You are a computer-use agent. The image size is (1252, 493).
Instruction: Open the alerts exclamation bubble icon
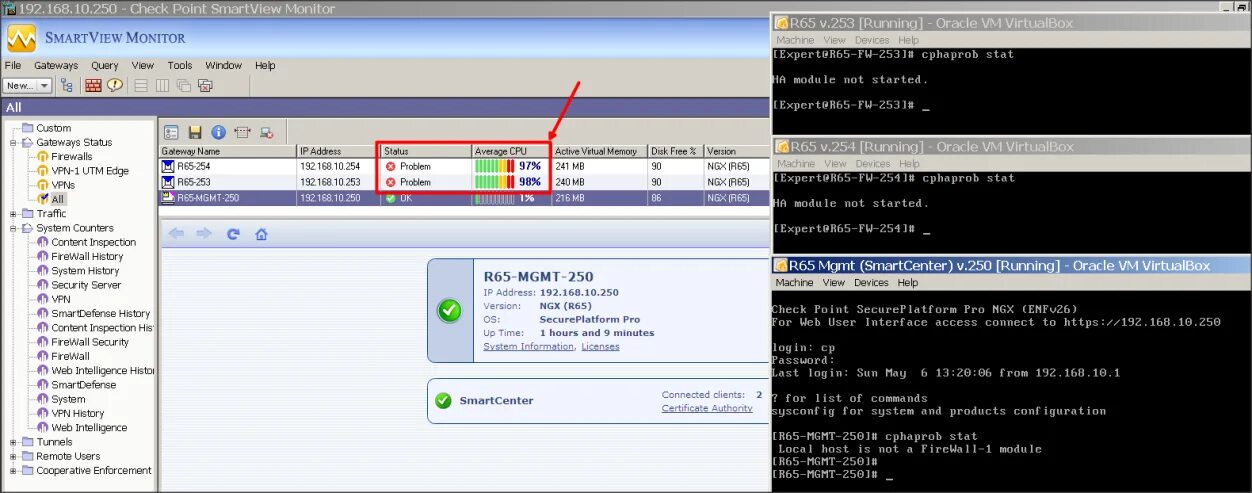coord(114,86)
